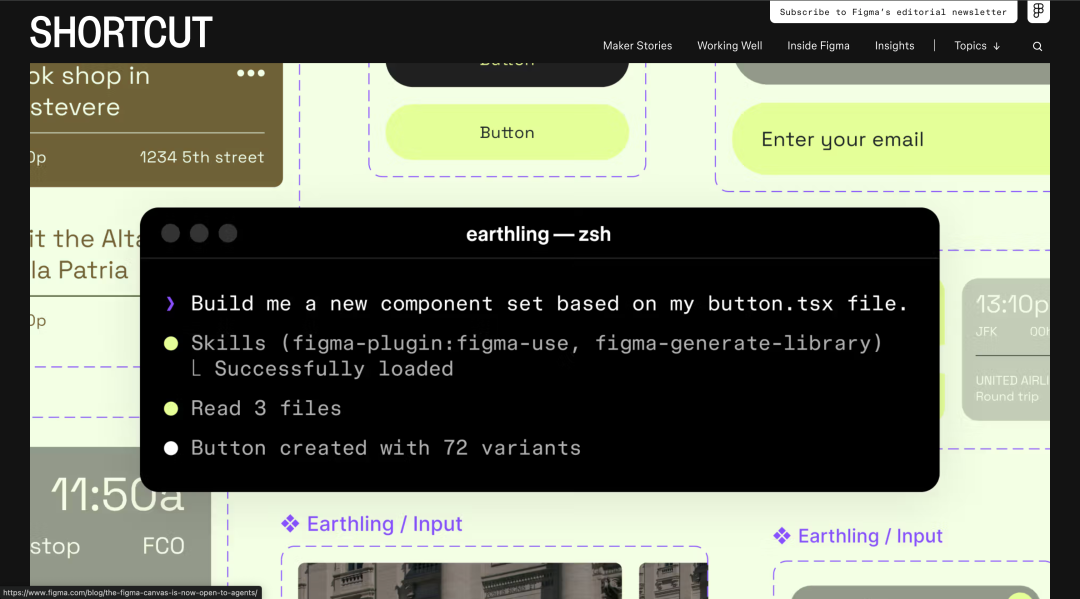Open the Figma logo icon link
Viewport: 1080px width, 599px height.
coord(1038,11)
